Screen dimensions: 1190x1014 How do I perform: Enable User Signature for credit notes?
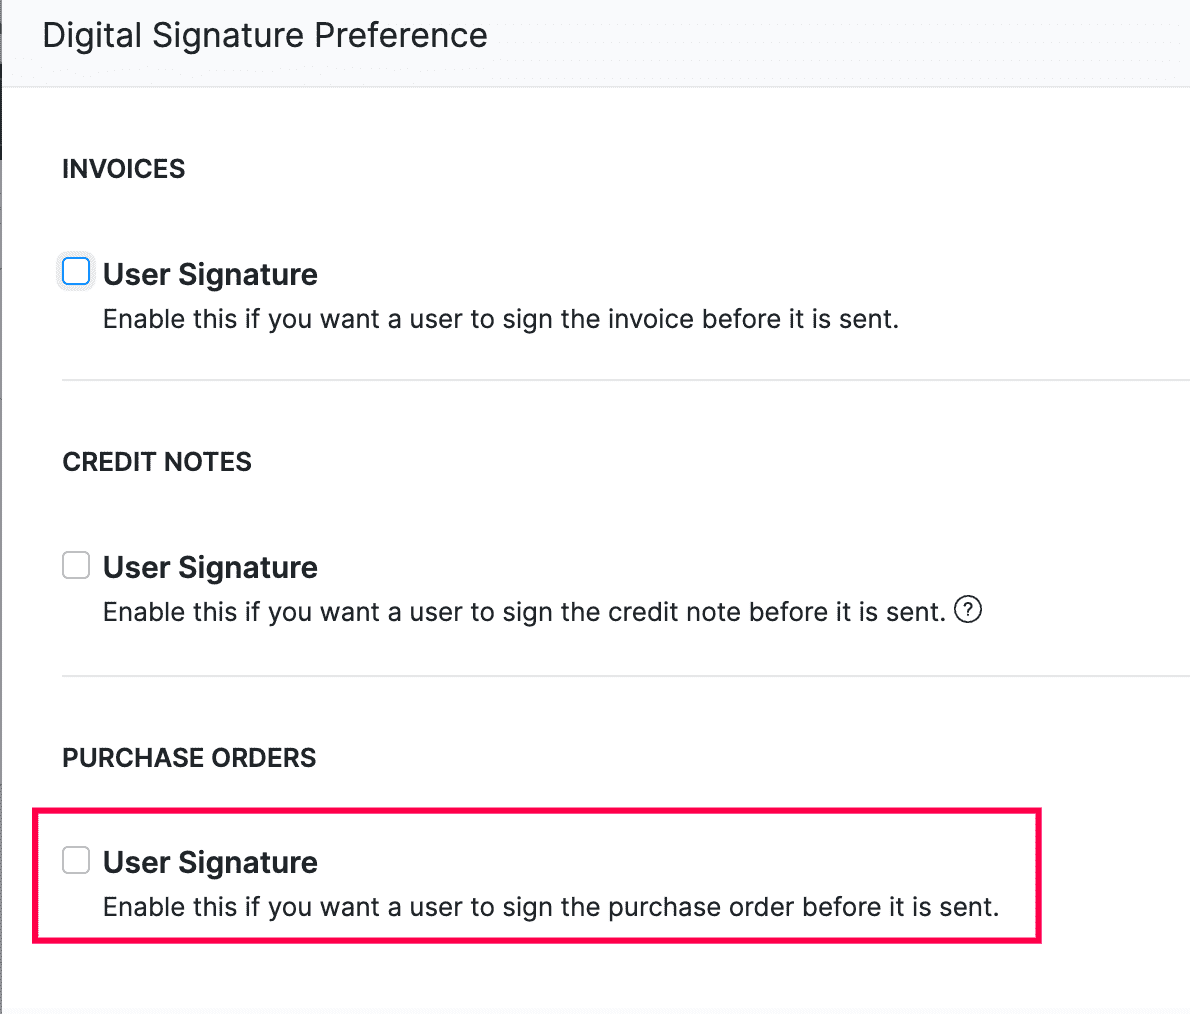click(x=76, y=565)
